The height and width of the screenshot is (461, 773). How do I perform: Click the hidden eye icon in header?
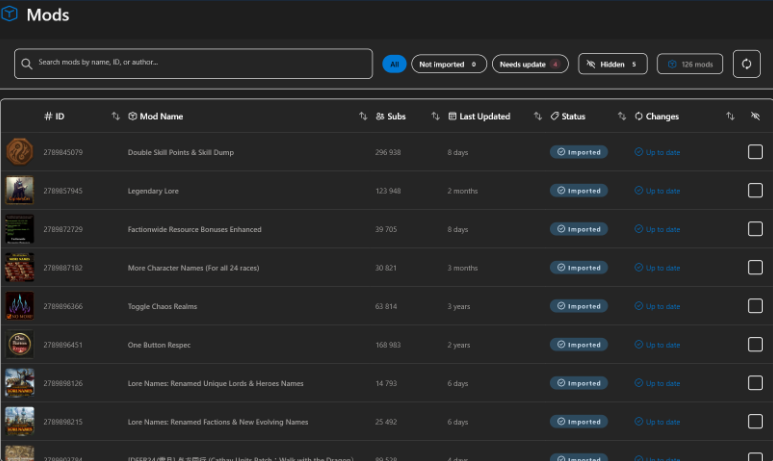click(755, 116)
